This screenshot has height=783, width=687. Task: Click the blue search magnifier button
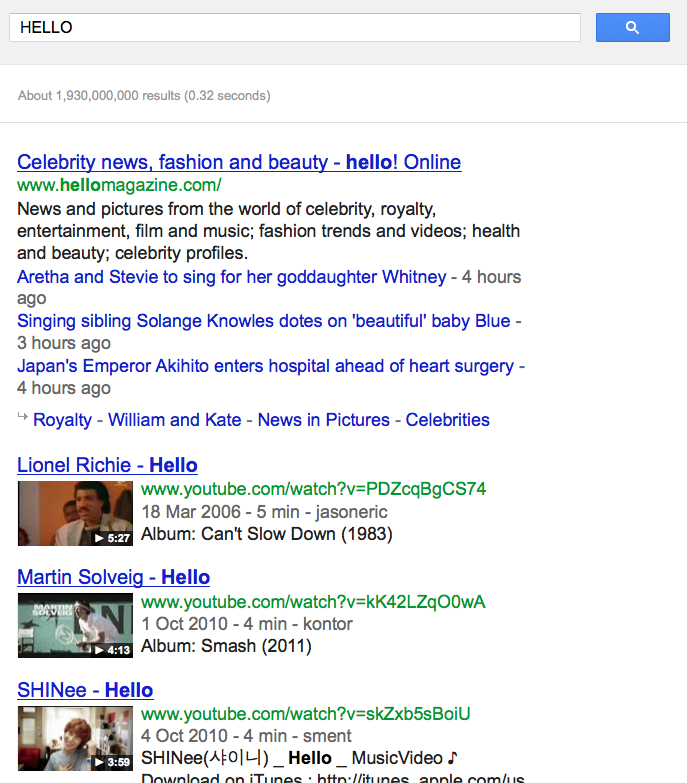pyautogui.click(x=633, y=27)
